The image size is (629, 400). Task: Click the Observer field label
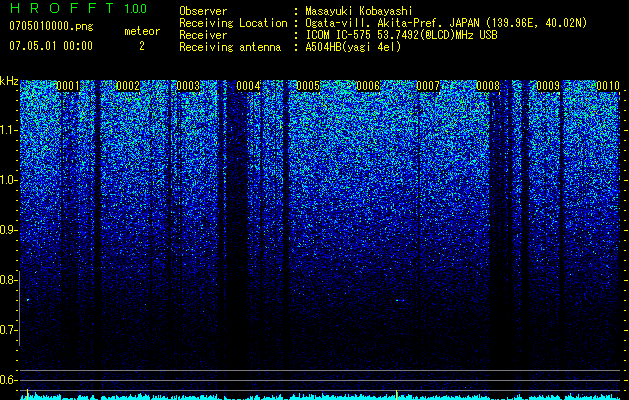coord(203,11)
